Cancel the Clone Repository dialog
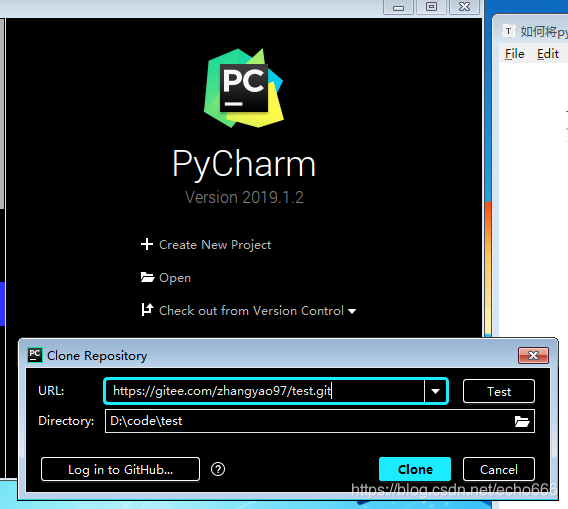 coord(499,470)
